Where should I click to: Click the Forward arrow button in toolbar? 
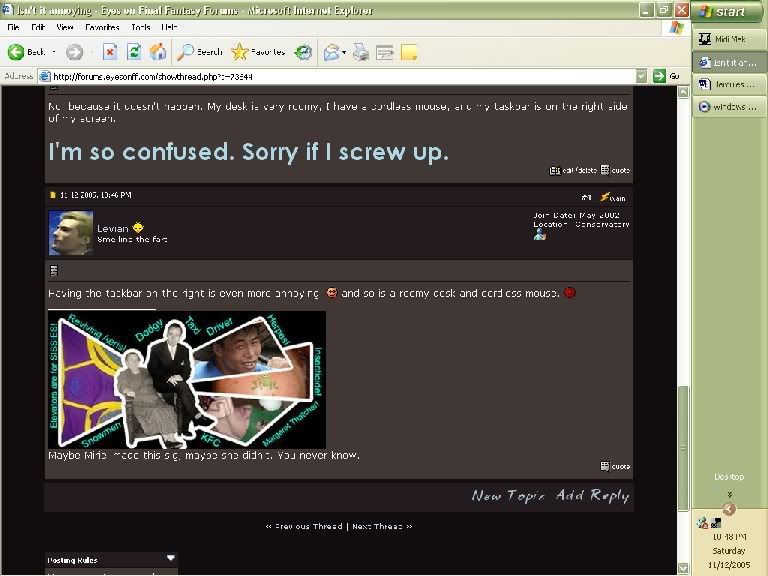74,52
